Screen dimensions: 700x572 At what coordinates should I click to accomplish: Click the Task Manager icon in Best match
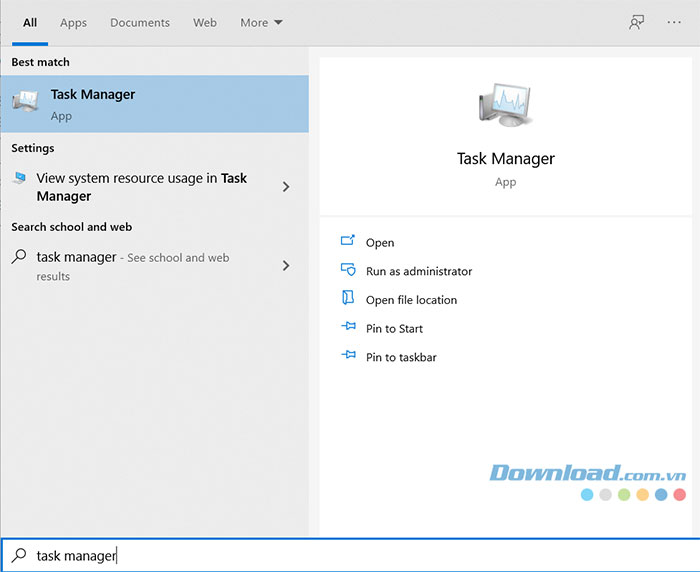pyautogui.click(x=25, y=103)
